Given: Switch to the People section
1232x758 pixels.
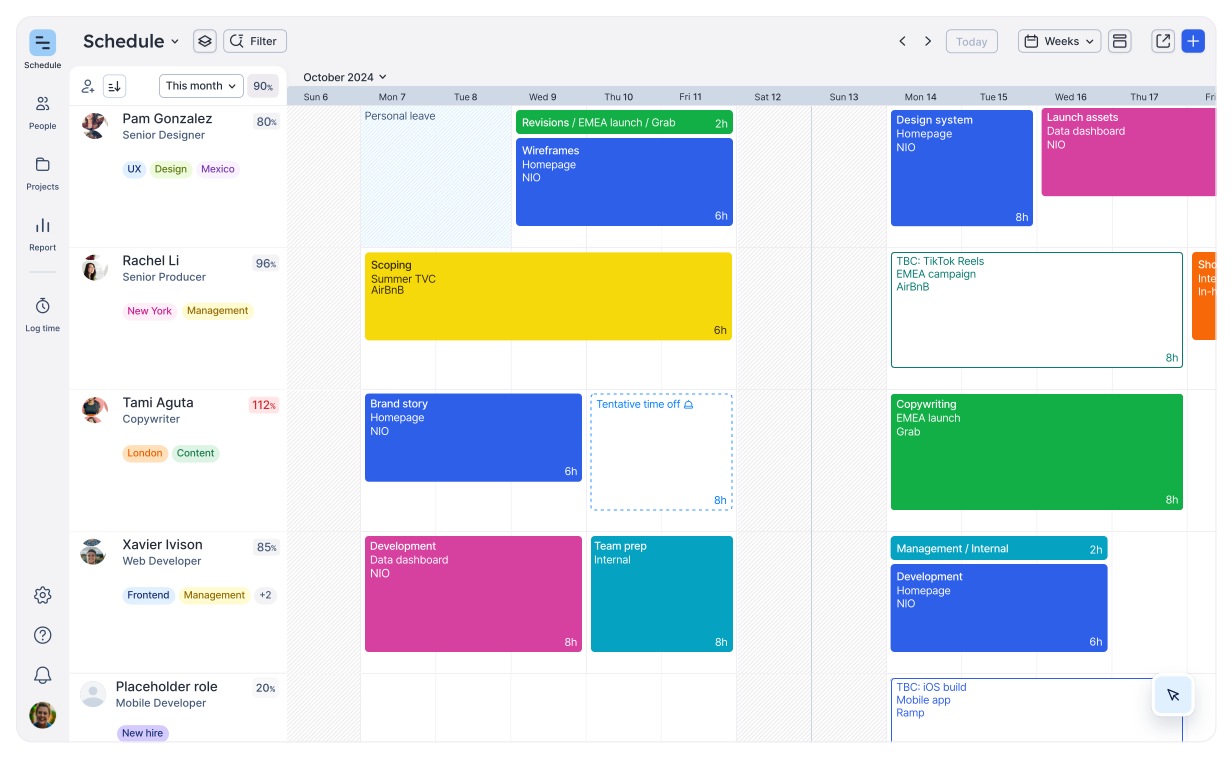Looking at the screenshot, I should click(42, 110).
